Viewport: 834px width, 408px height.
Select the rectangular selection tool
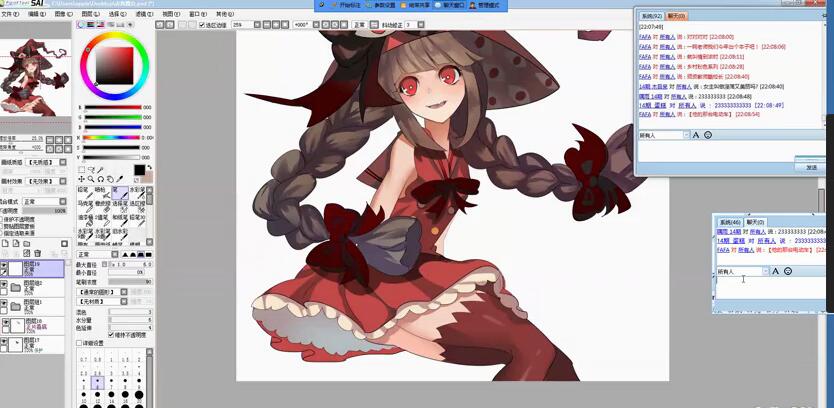[81, 170]
